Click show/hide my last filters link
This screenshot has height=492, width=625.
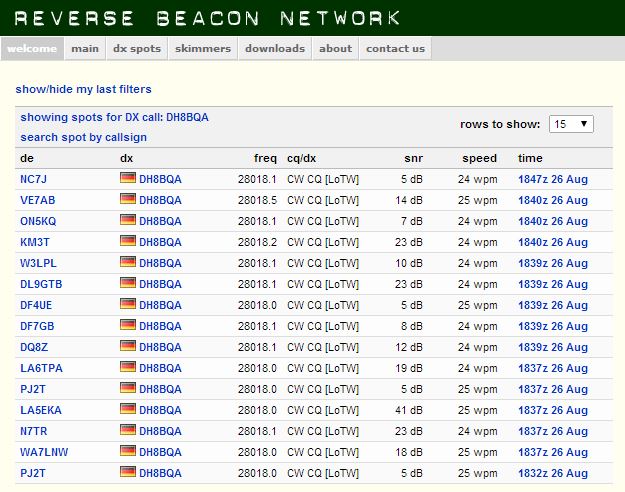[x=83, y=89]
